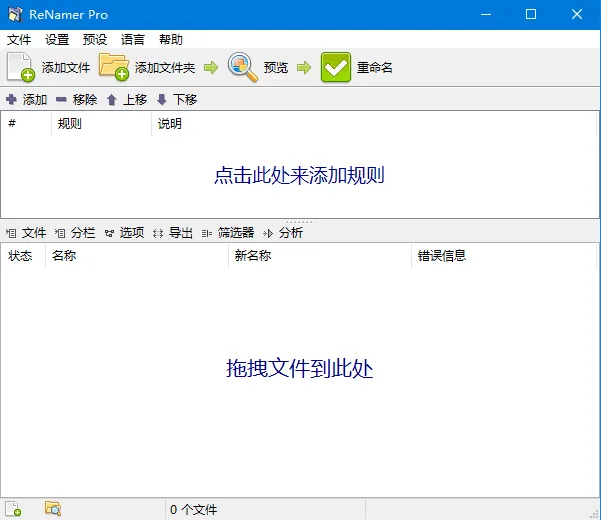
Task: Open the 语言 menu
Action: (133, 39)
